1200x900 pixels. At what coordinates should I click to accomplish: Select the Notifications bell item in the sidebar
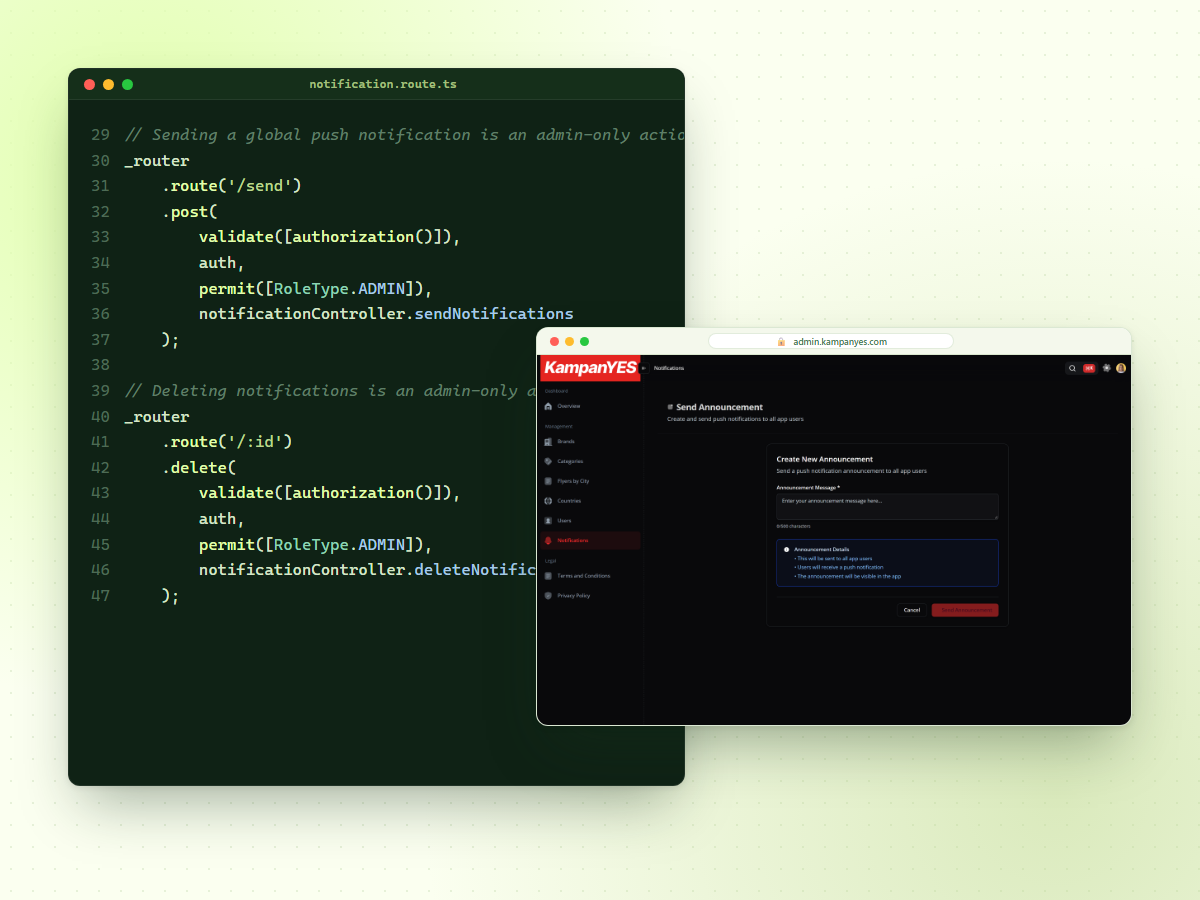tap(590, 540)
